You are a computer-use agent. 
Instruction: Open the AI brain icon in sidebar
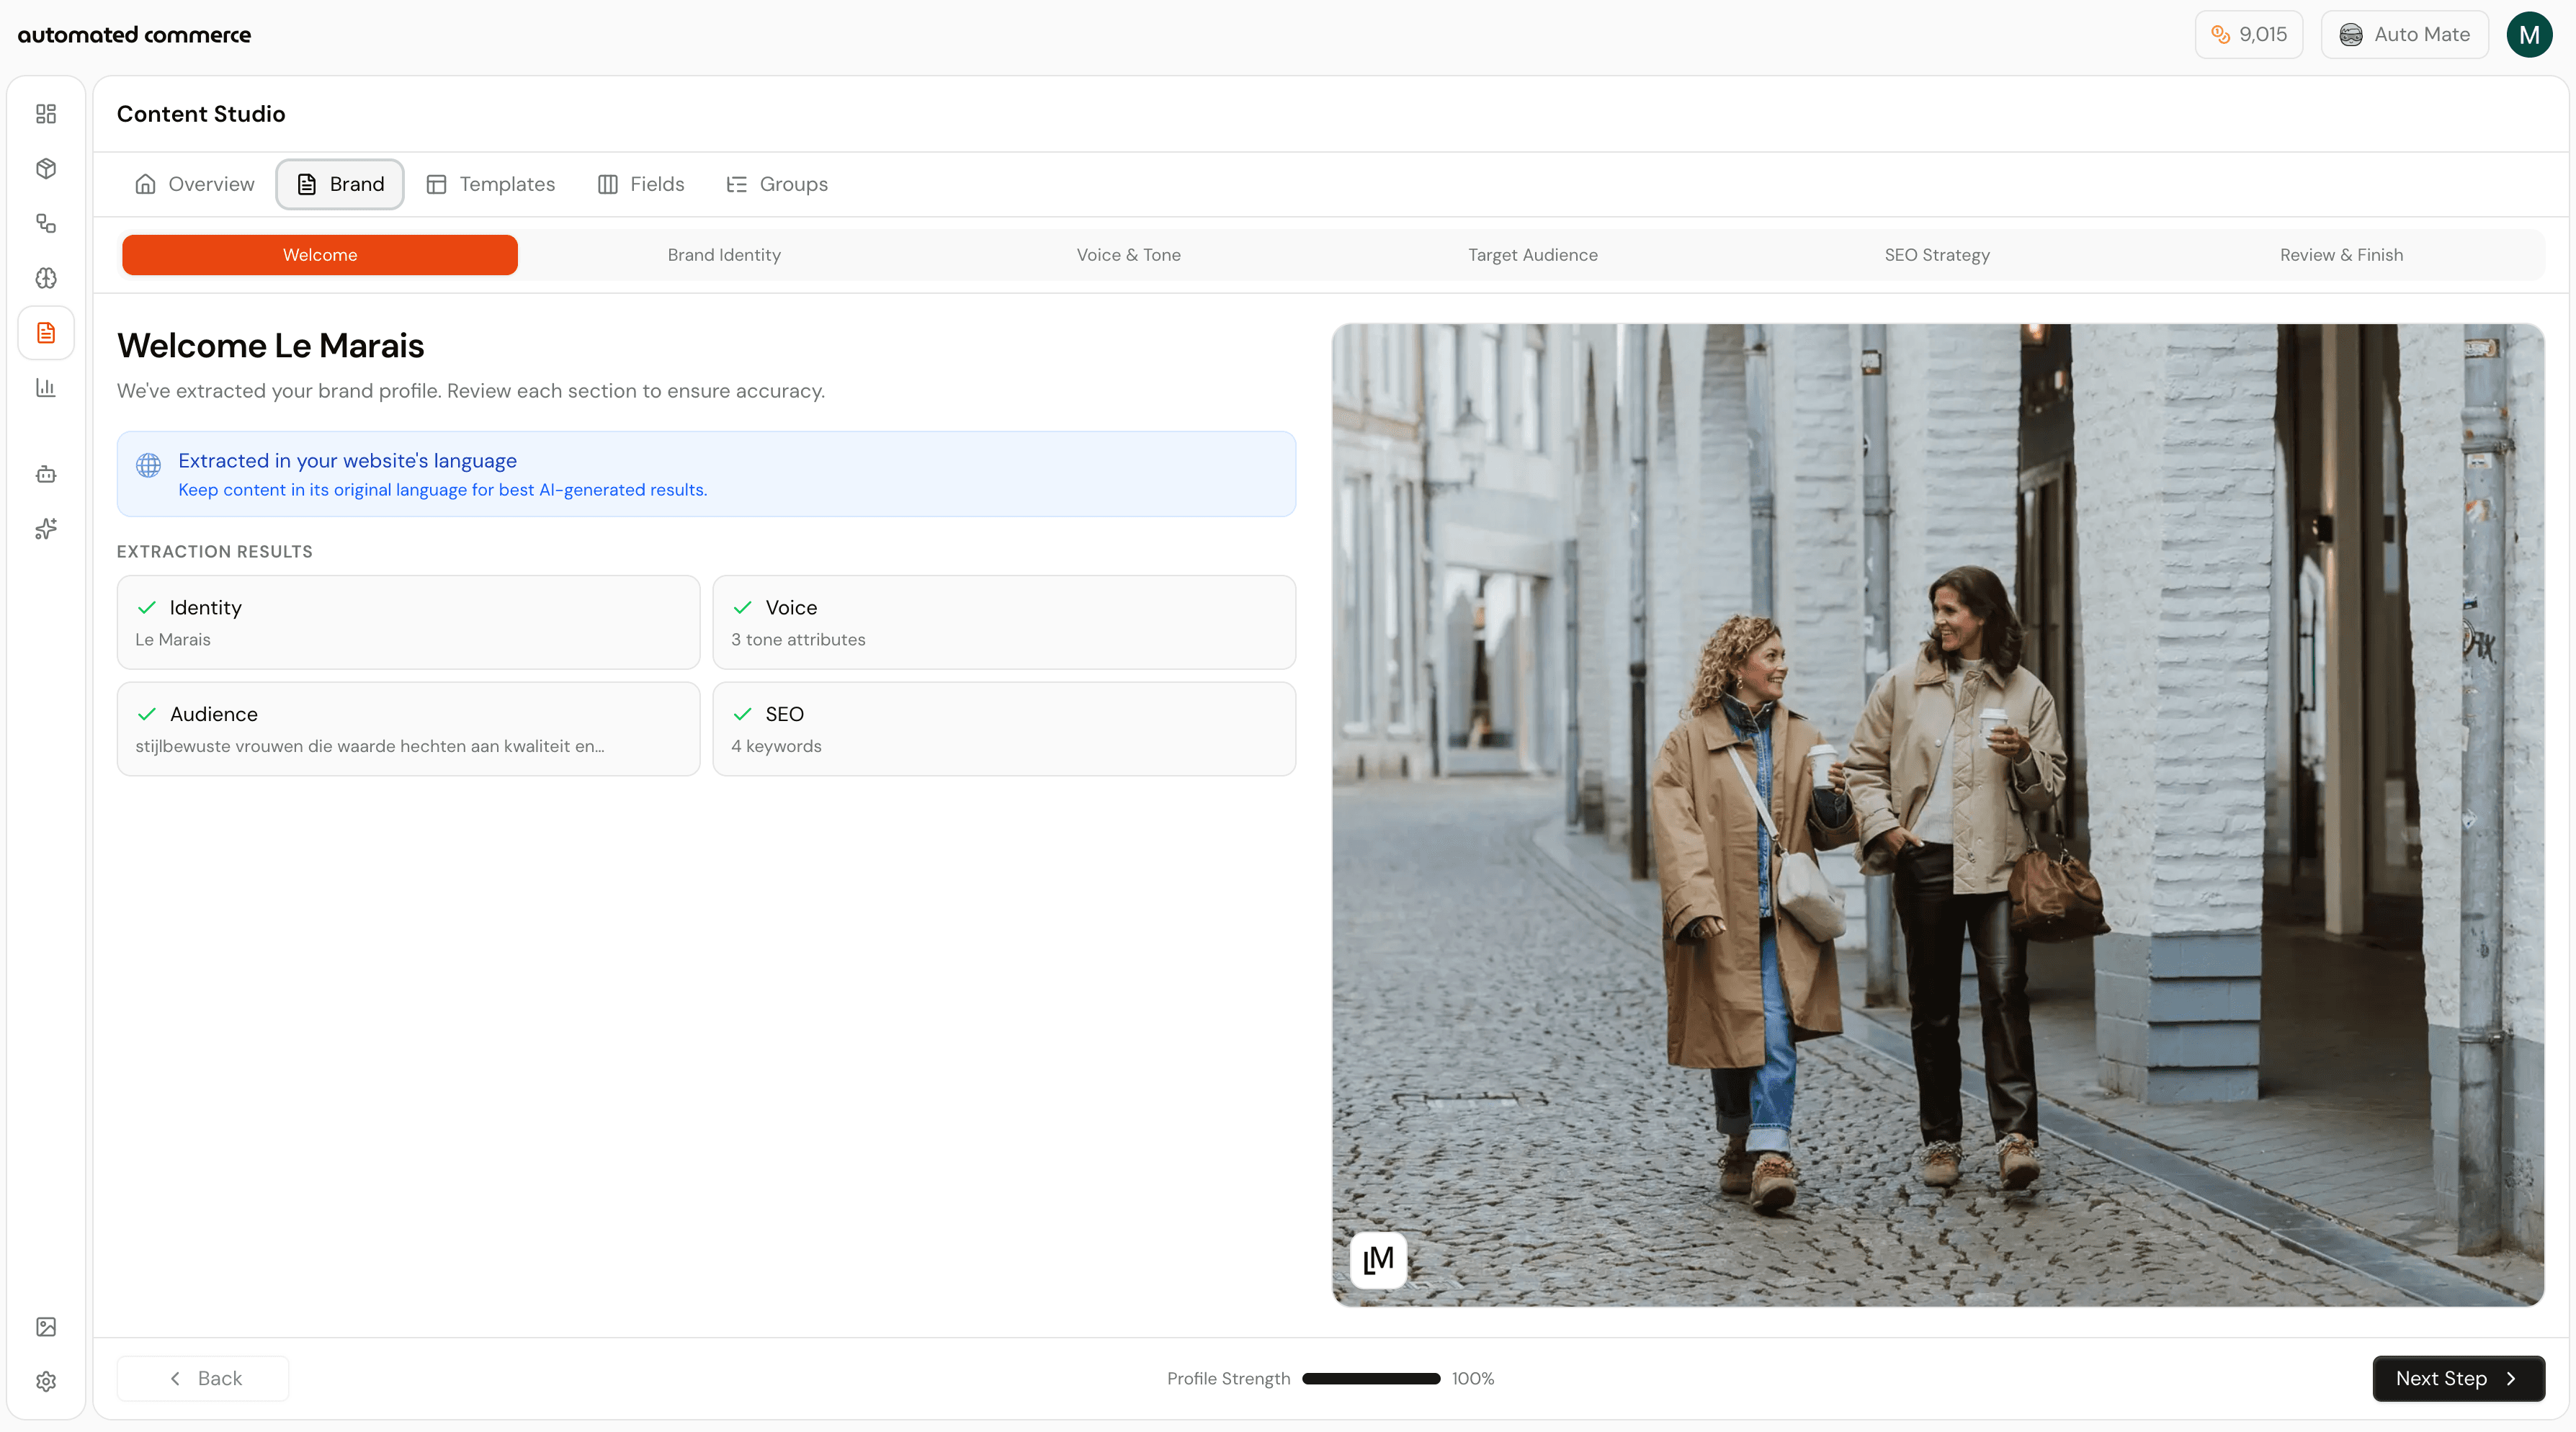click(46, 278)
